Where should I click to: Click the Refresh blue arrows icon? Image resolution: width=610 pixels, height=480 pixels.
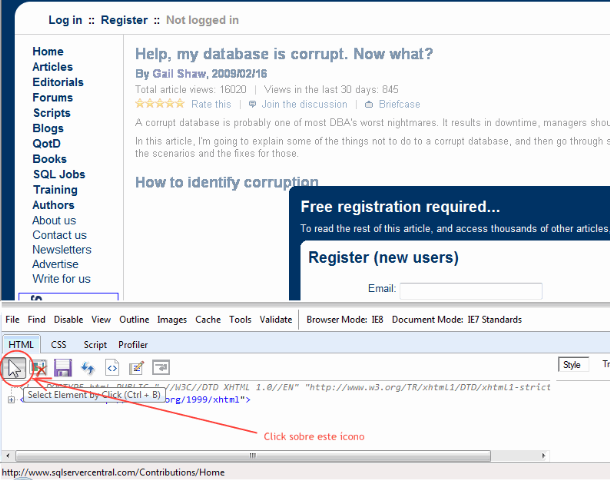click(88, 368)
